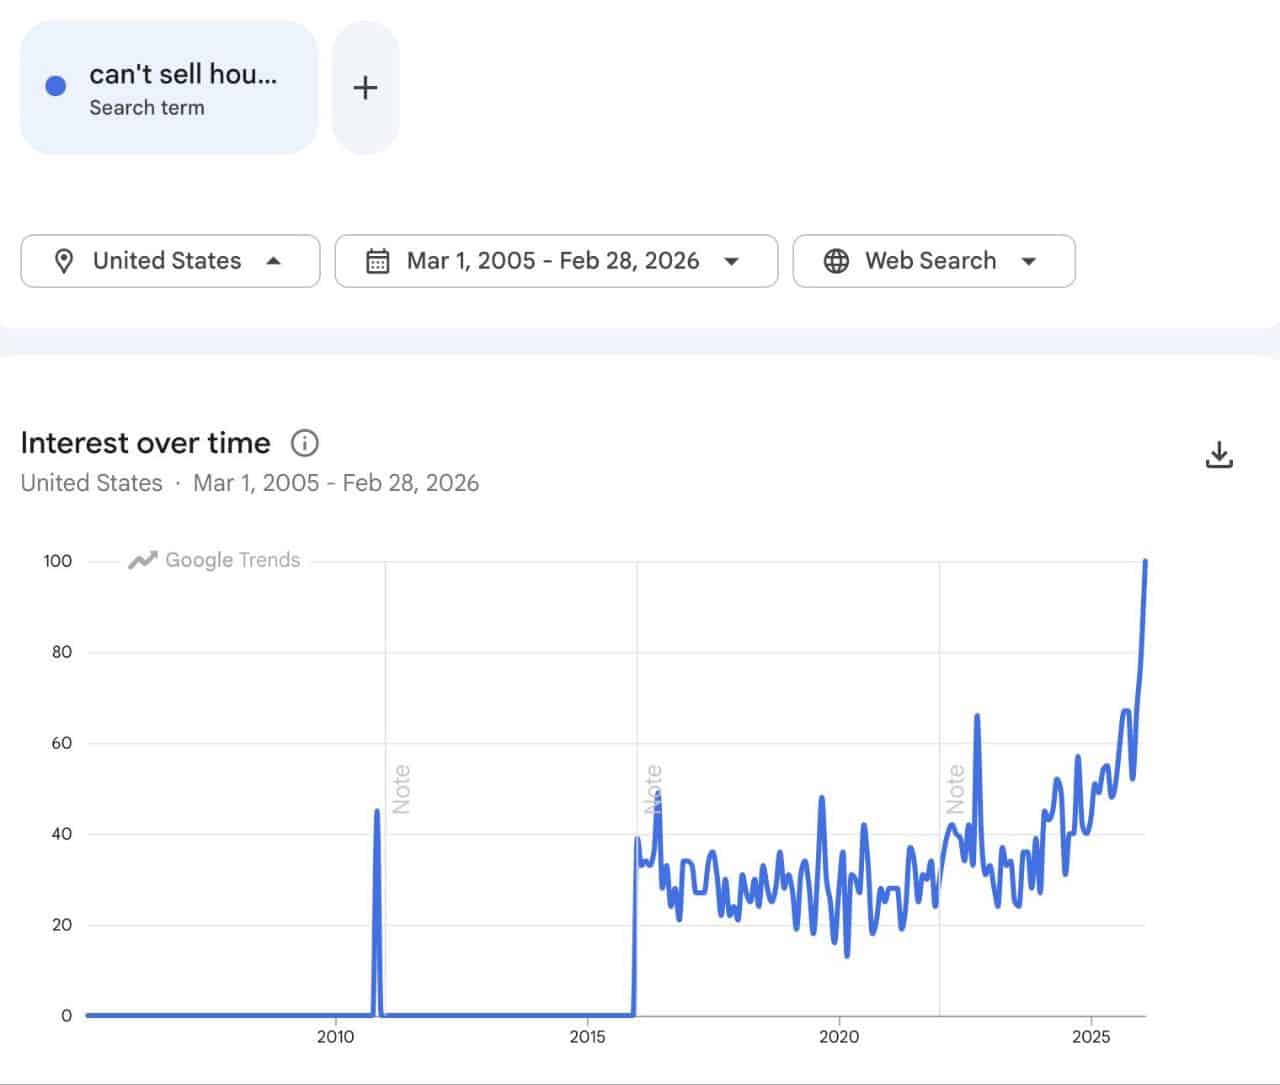Click the 2020 axis label on the chart
Screen dimensions: 1280x1085
click(841, 1037)
